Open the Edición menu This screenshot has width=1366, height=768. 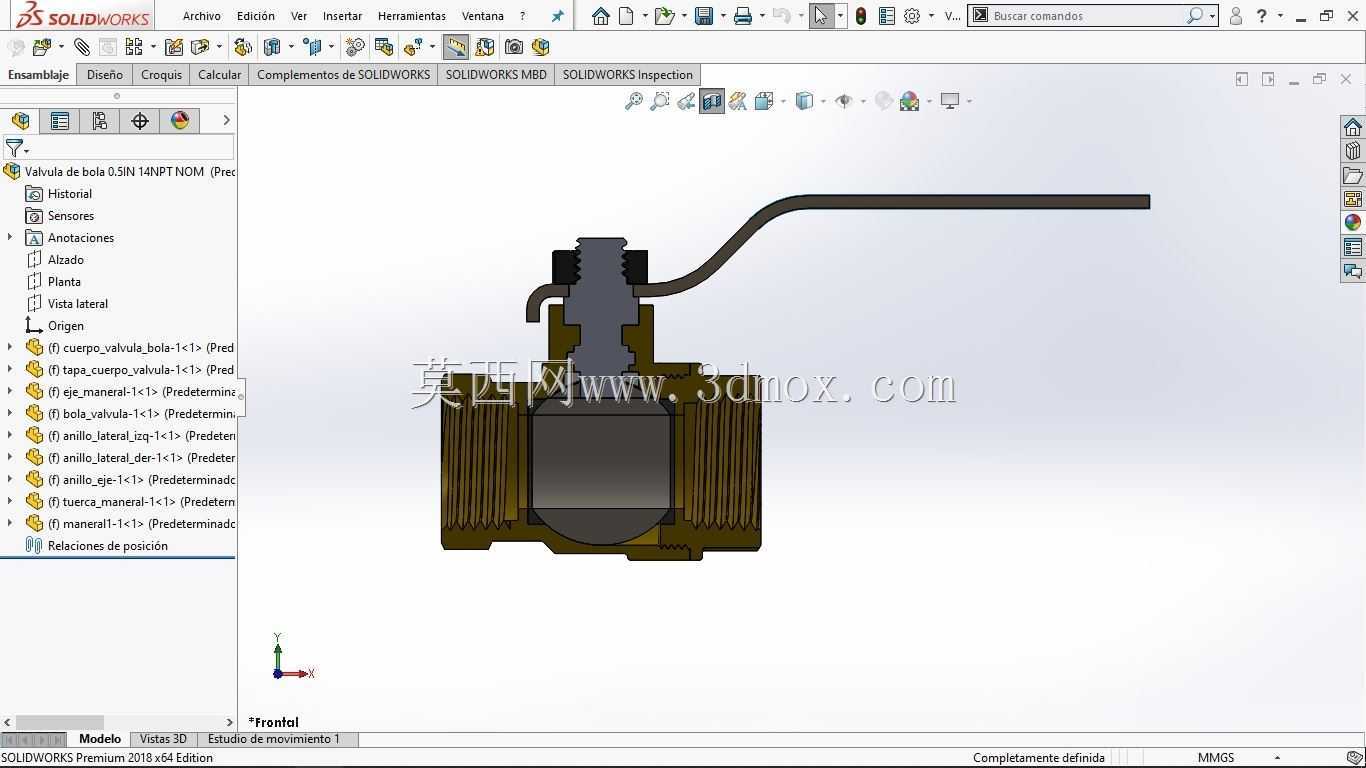[x=256, y=16]
